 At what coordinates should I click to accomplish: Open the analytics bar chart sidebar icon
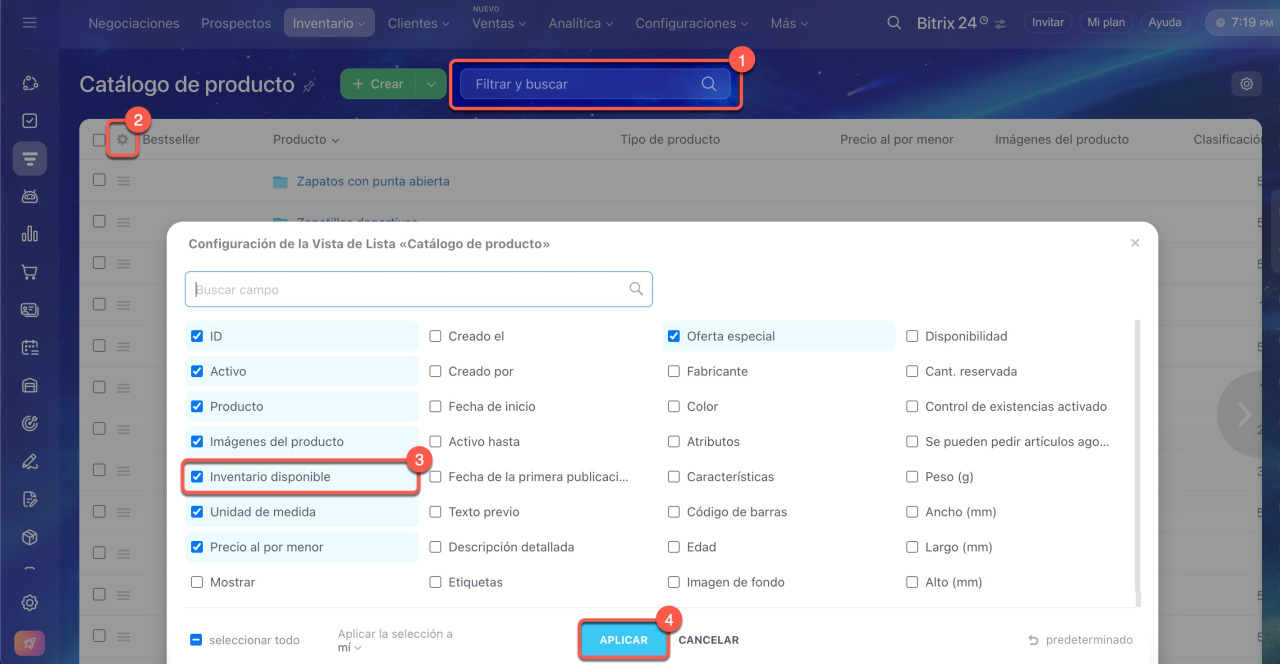click(30, 234)
